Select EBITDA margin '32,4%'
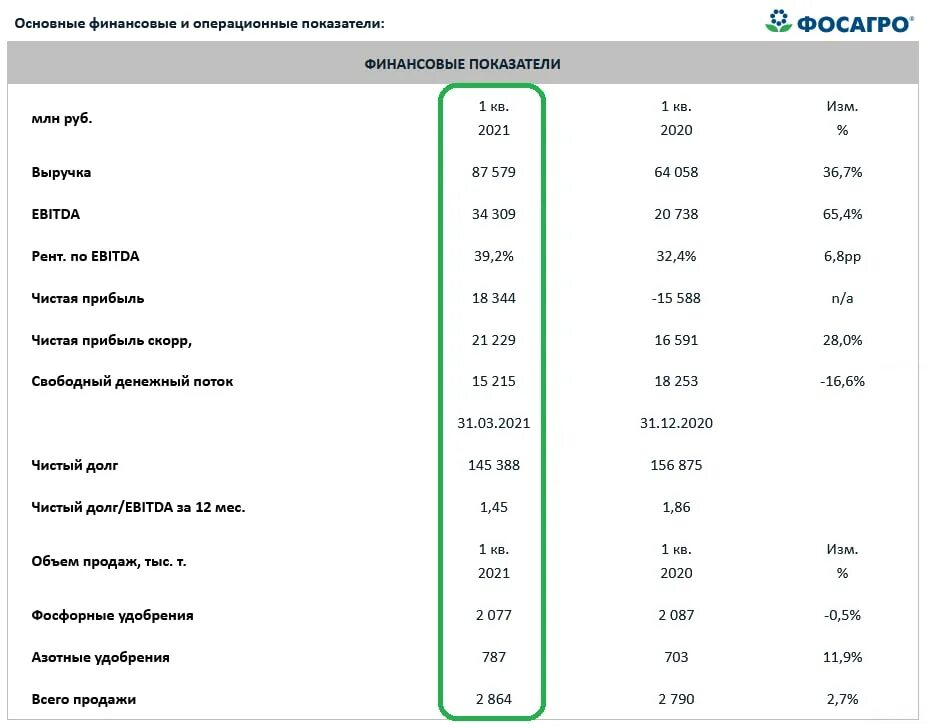 (676, 256)
